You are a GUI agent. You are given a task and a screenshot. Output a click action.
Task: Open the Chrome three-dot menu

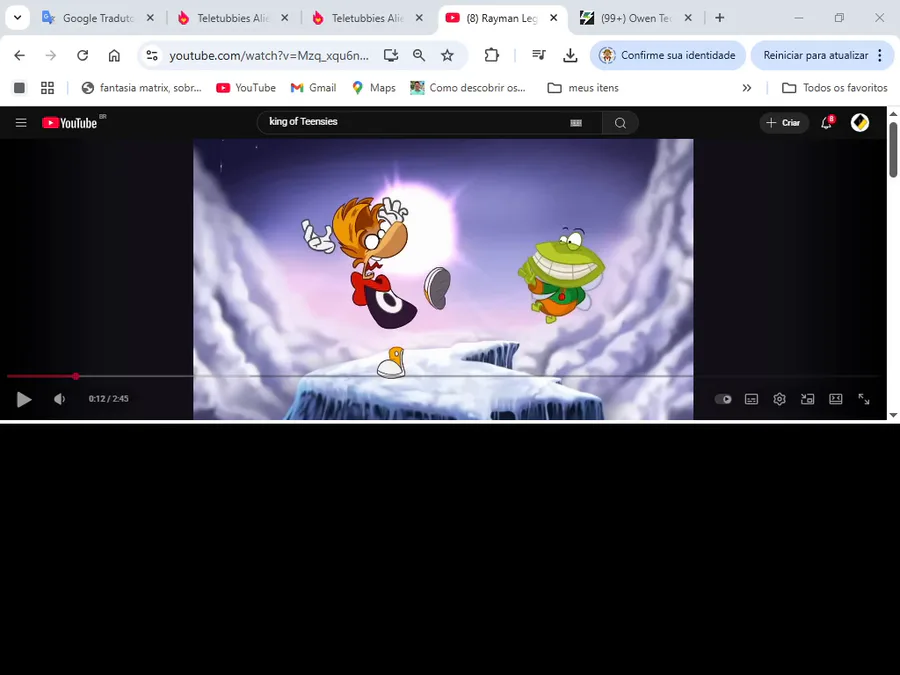(x=880, y=55)
